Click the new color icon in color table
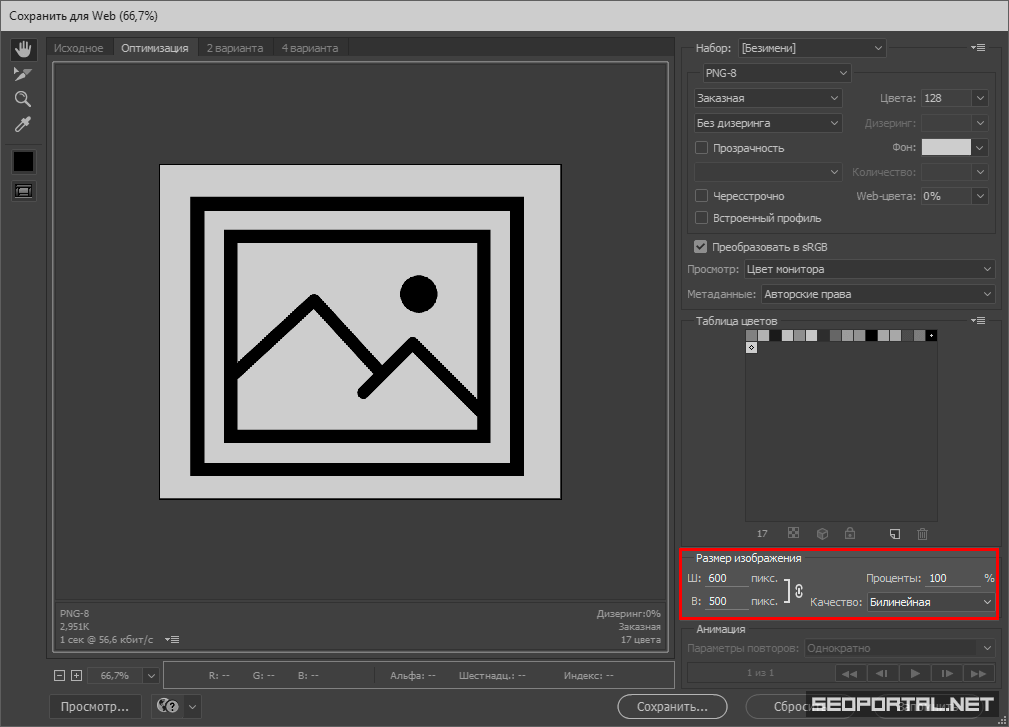 coord(896,534)
